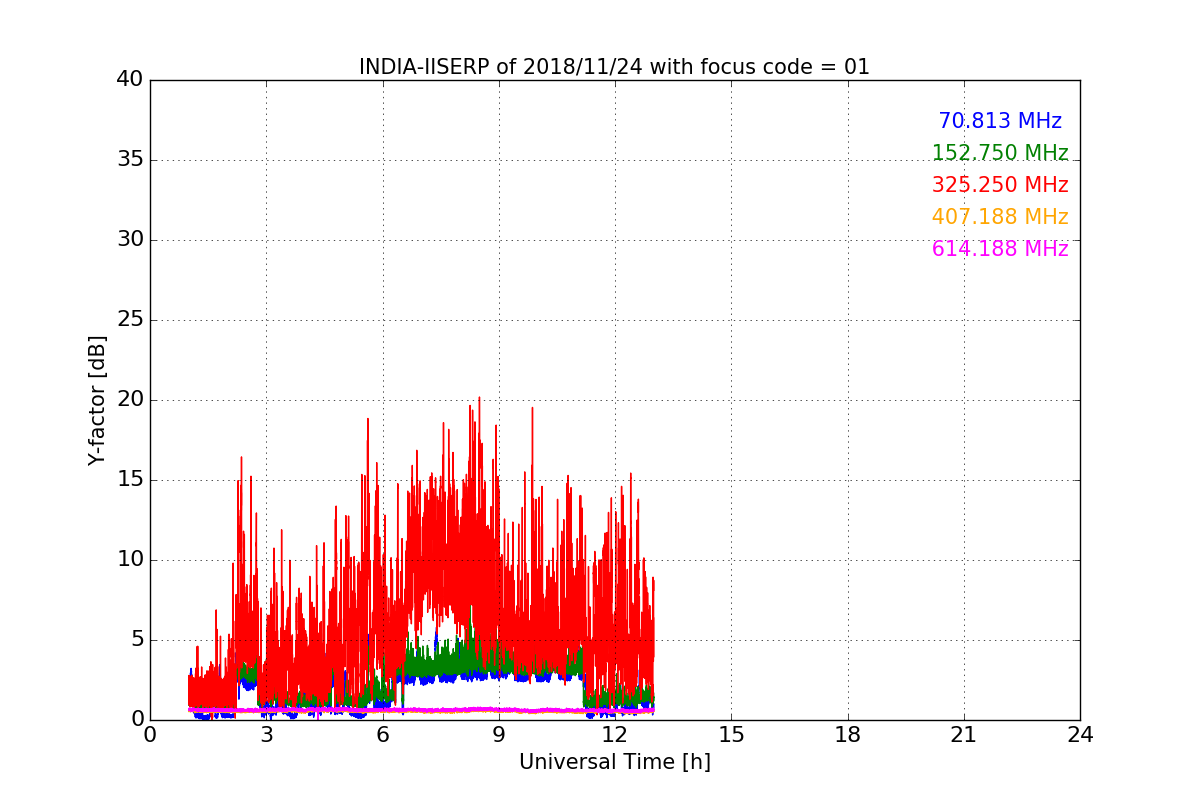Click the x-axis tick label 15
The image size is (1200, 800).
coord(731,734)
